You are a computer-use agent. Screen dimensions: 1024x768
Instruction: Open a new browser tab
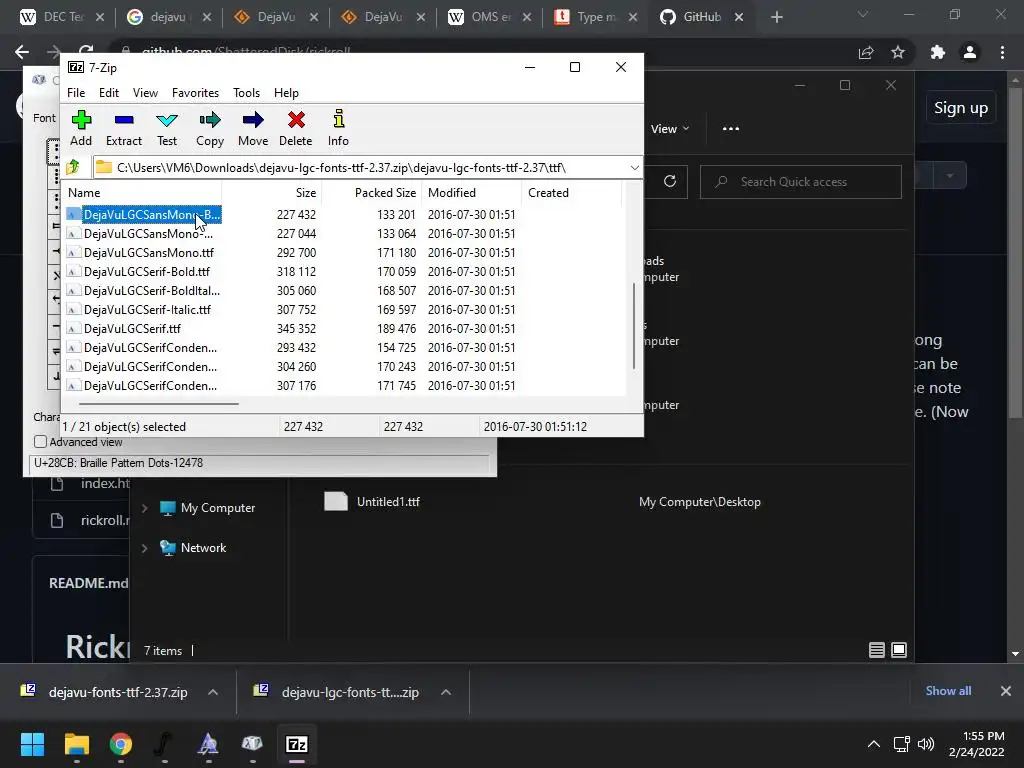pyautogui.click(x=776, y=17)
